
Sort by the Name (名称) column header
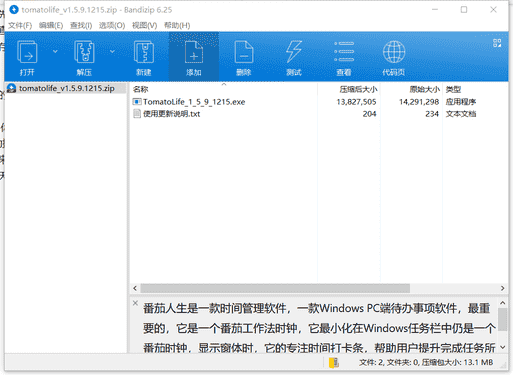pyautogui.click(x=140, y=89)
